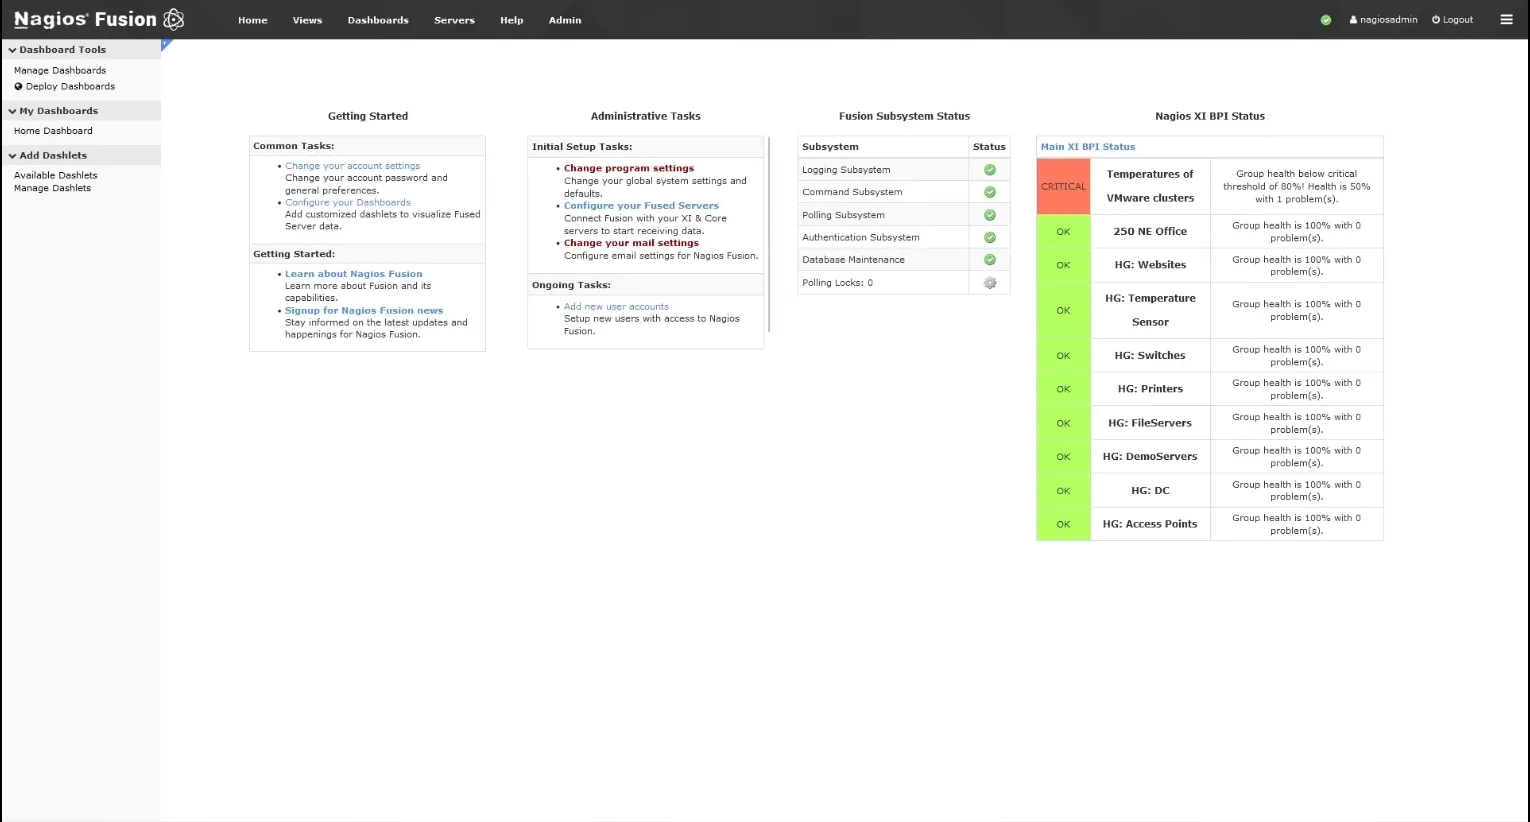Click the Authentication Subsystem status icon
The width and height of the screenshot is (1530, 822).
coord(990,237)
